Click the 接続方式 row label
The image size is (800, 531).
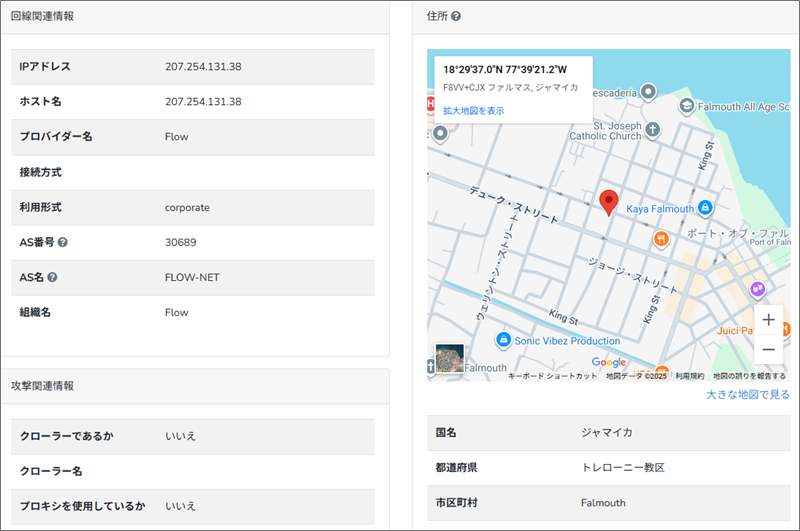(40, 172)
